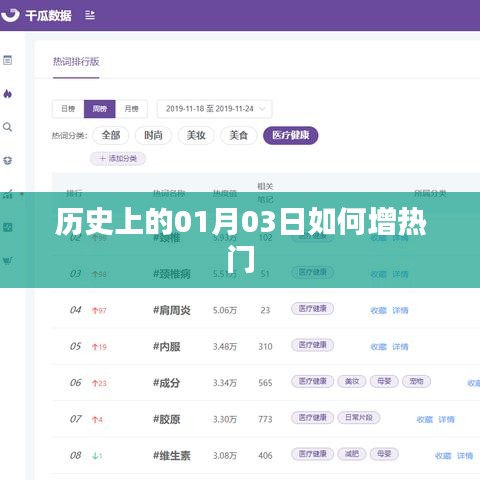Open the 2019-11-18 date range dropdown
The width and height of the screenshot is (480, 480).
tap(214, 109)
